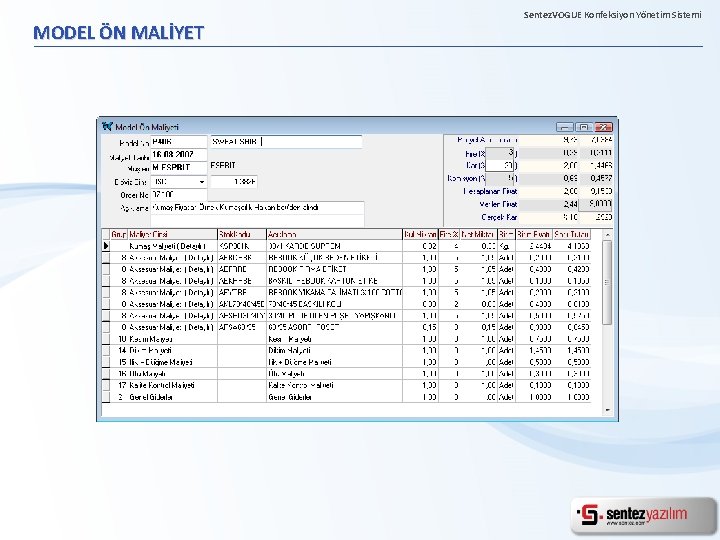Edit the Fire % percentage field
This screenshot has height=540, width=720.
500,153
